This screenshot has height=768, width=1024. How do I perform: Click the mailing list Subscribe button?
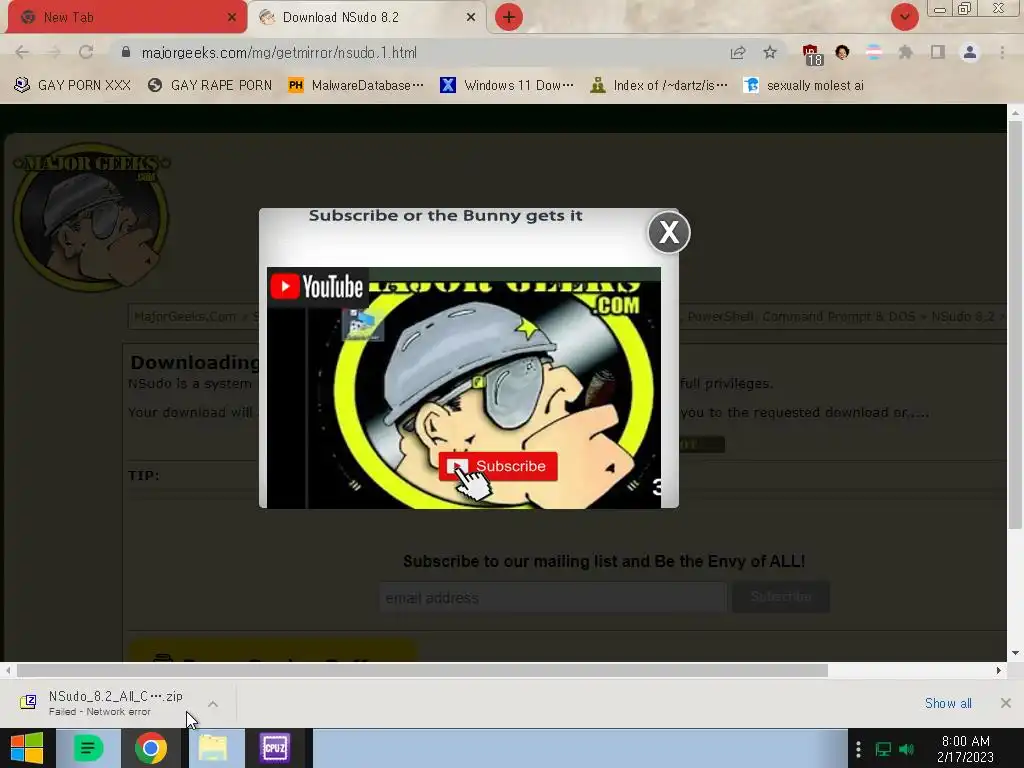pyautogui.click(x=780, y=597)
